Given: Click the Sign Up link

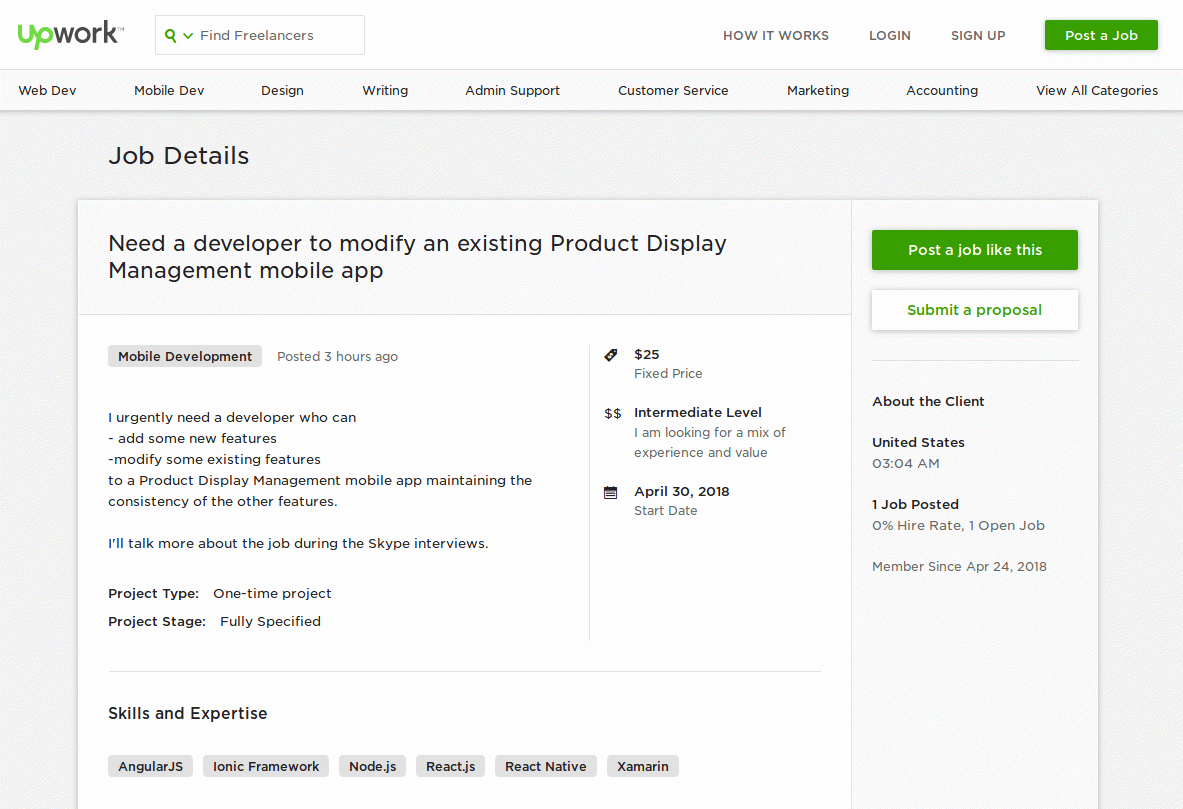Looking at the screenshot, I should (x=978, y=35).
